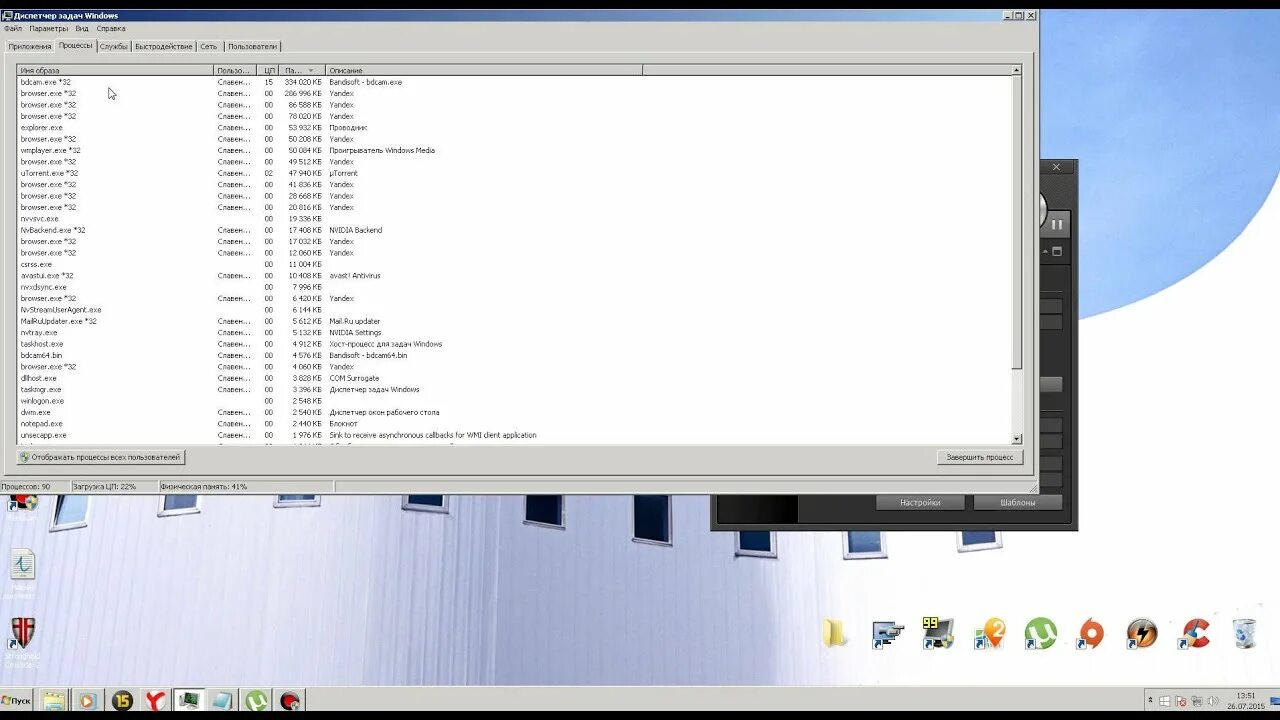Switch to Bandicam in the taskbar

pyautogui.click(x=290, y=701)
